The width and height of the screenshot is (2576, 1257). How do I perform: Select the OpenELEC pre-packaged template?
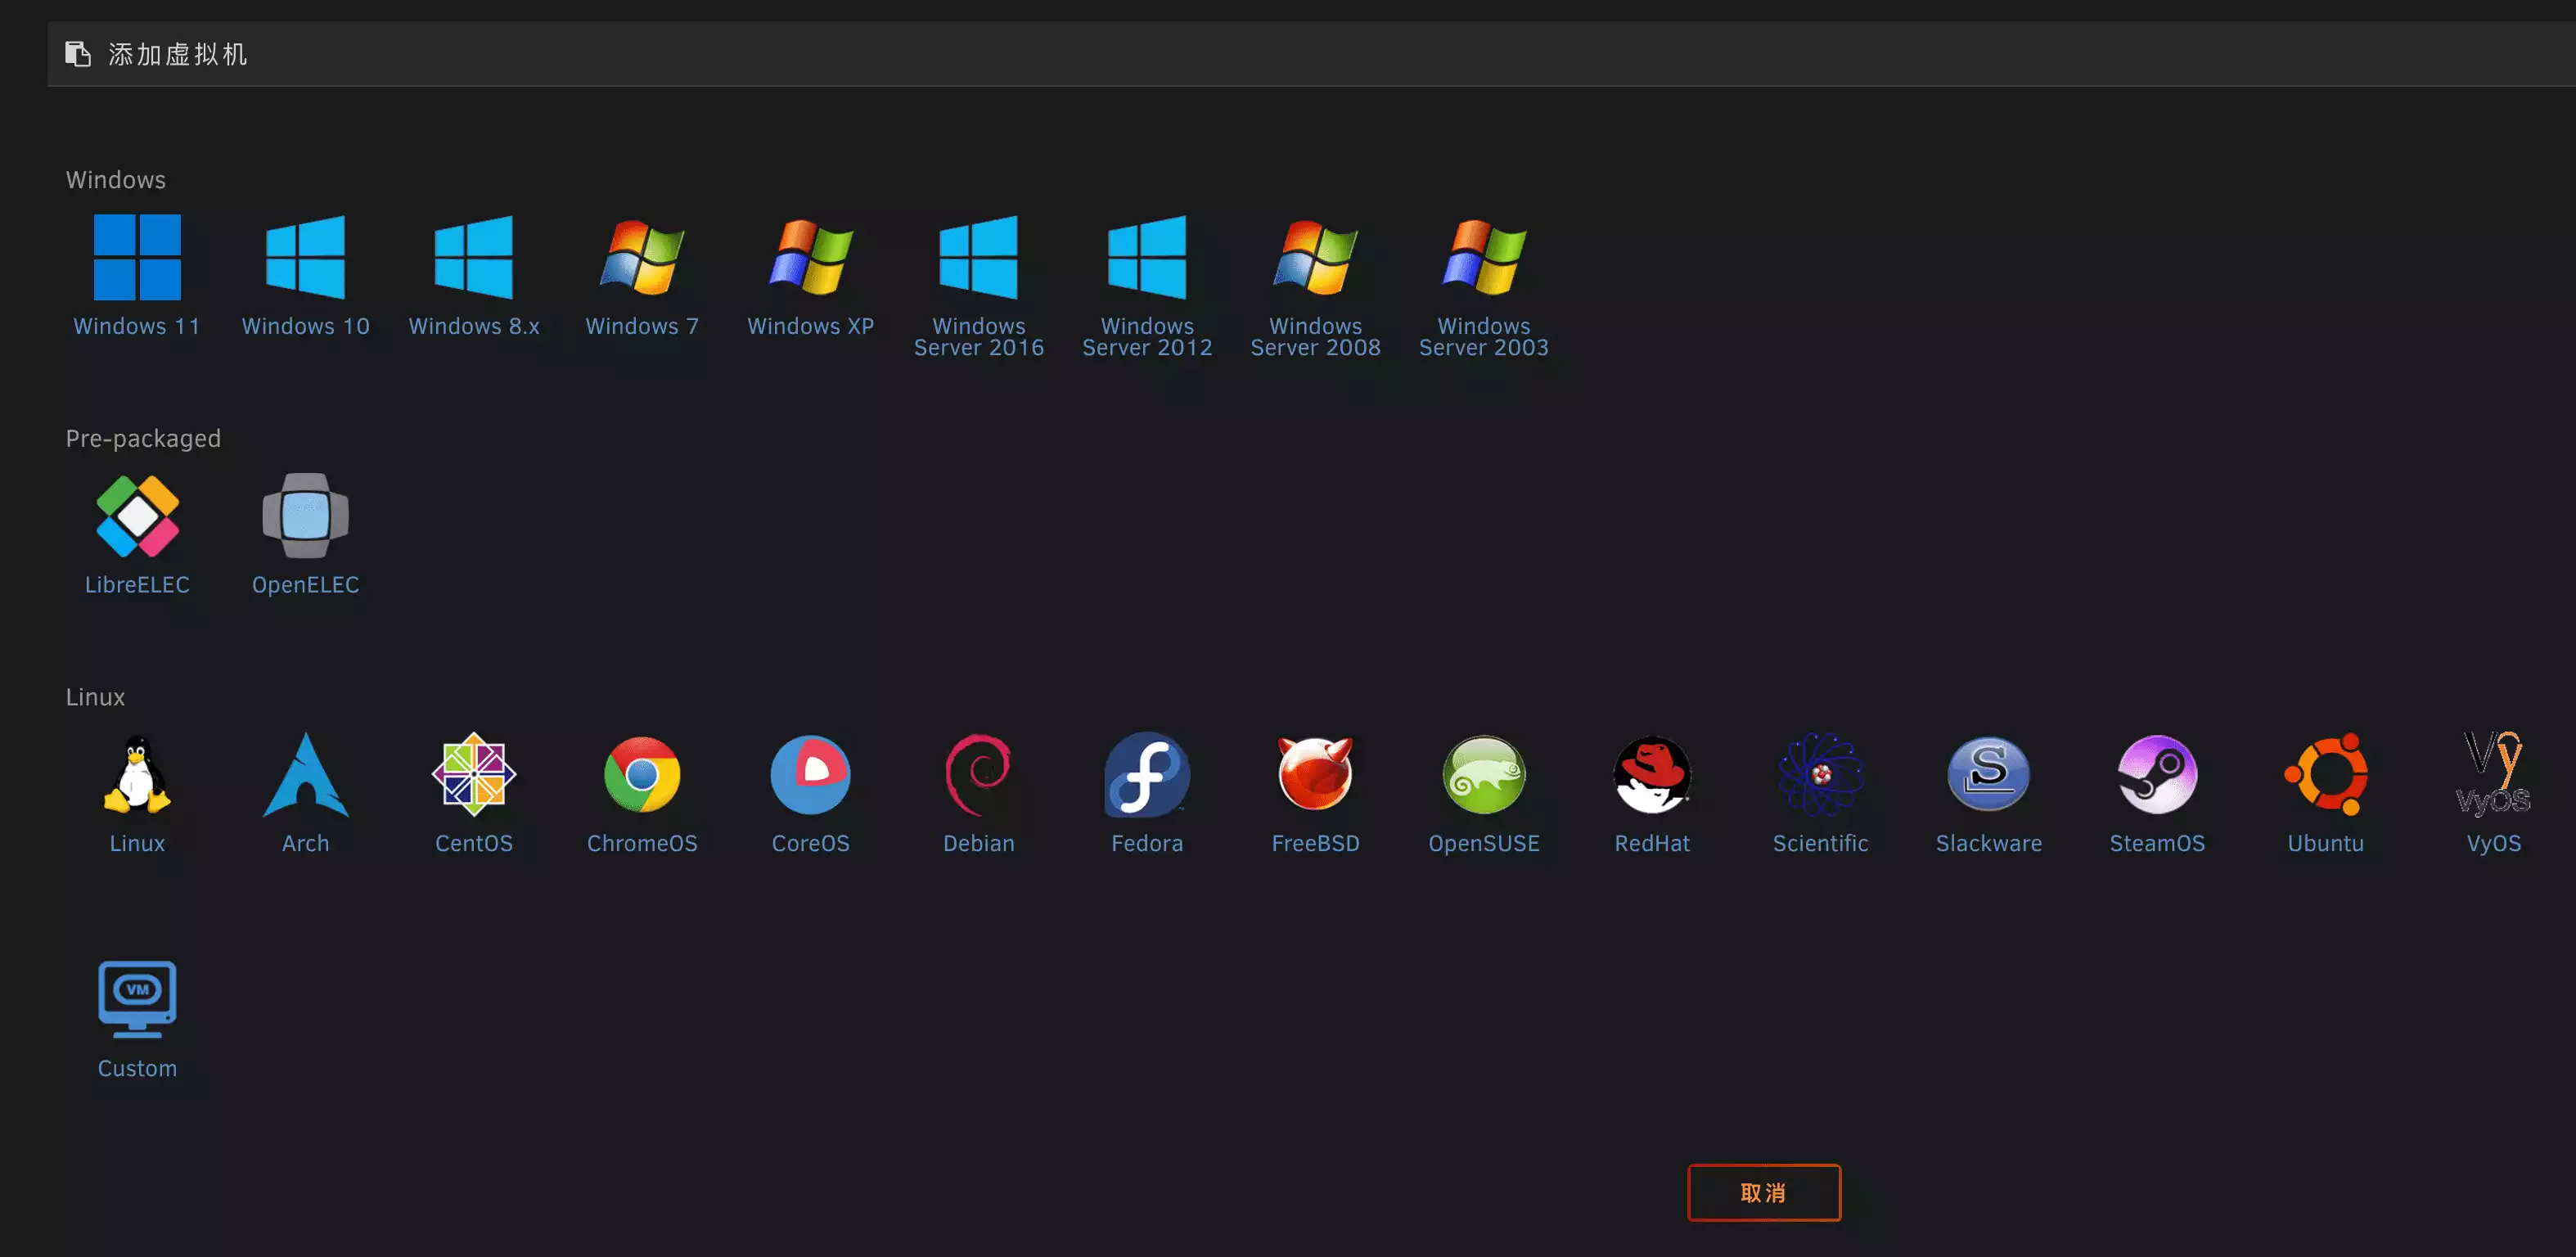point(305,516)
